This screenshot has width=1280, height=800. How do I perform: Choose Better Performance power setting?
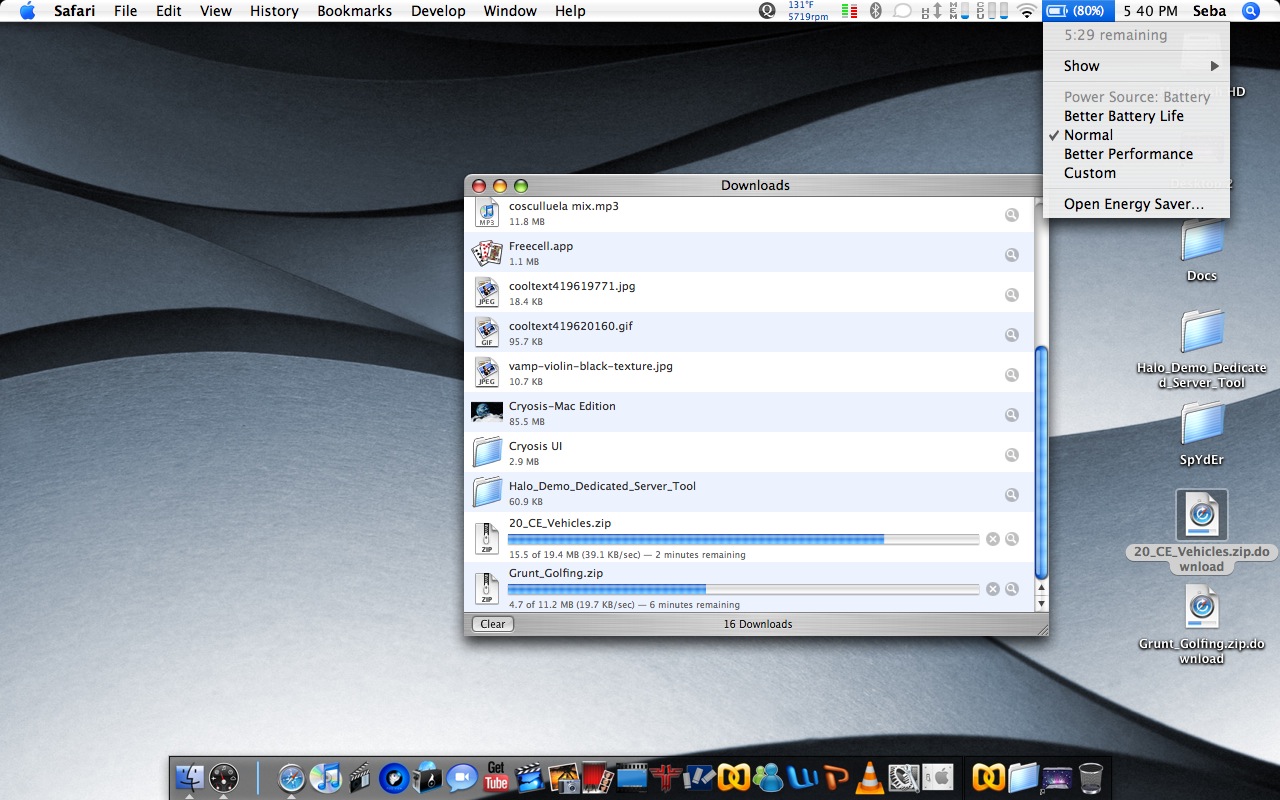click(1136, 154)
